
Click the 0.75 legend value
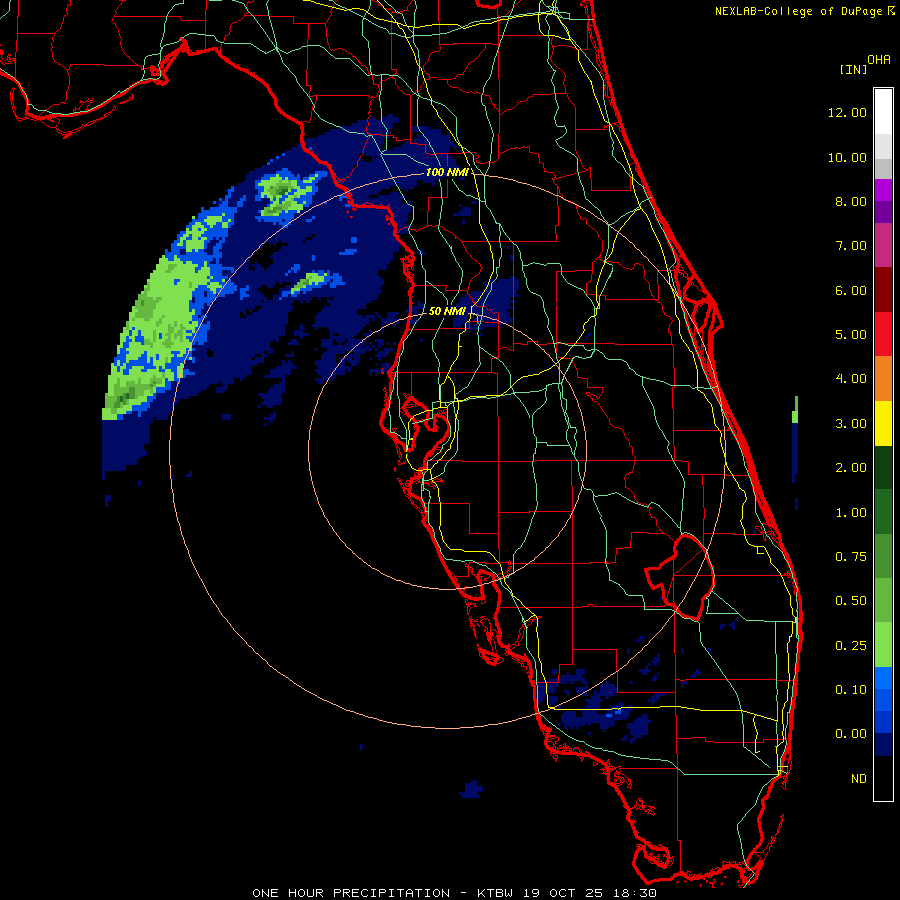tap(851, 557)
